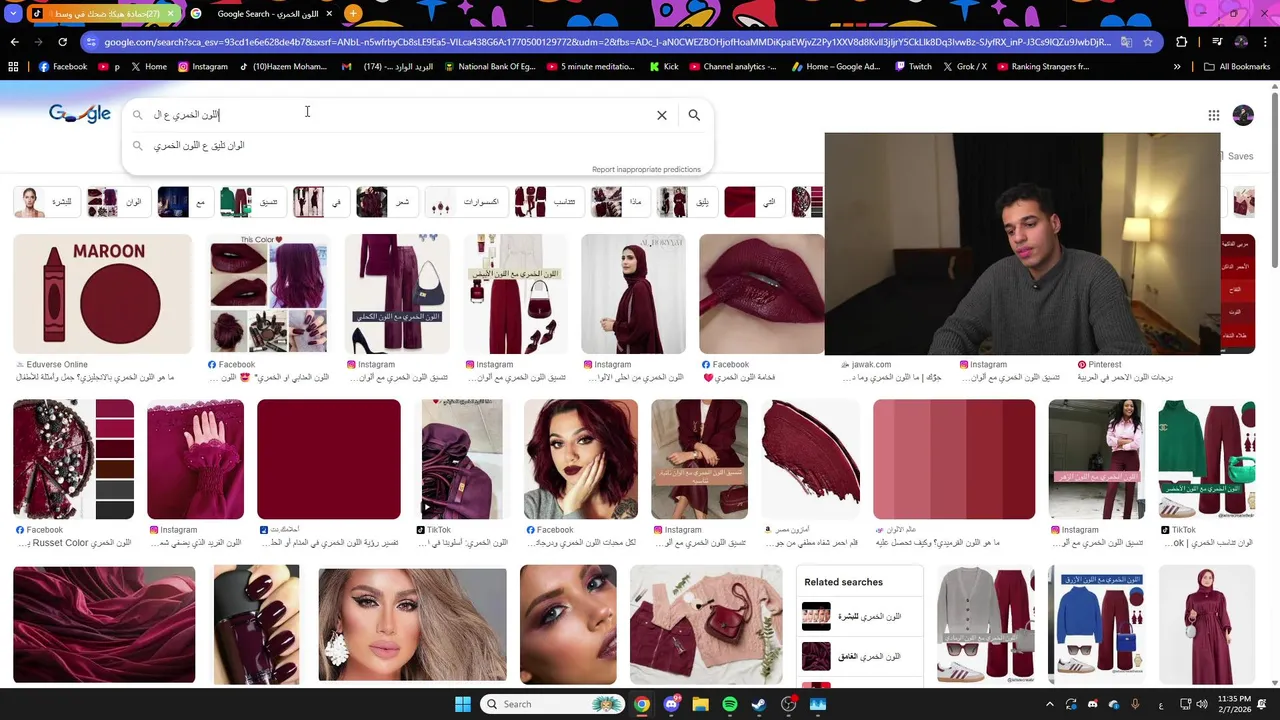The image size is (1280, 720).
Task: Open the microphone tray icon
Action: pos(1135,704)
